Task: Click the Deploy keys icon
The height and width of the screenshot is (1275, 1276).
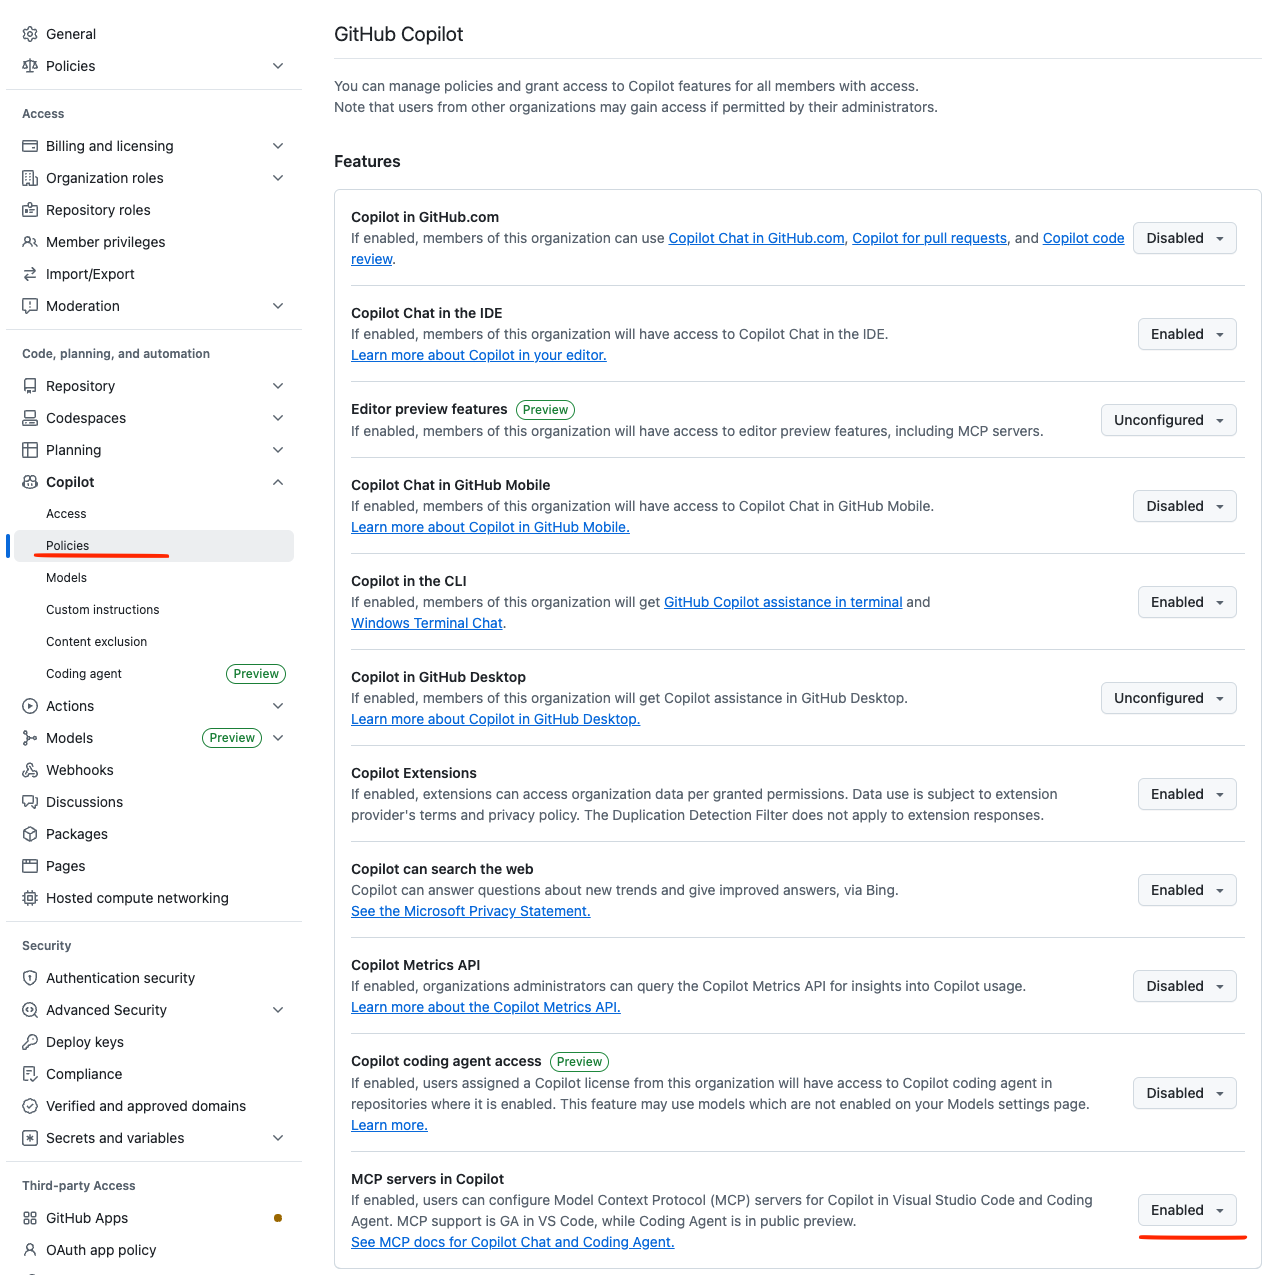Action: 30,1042
